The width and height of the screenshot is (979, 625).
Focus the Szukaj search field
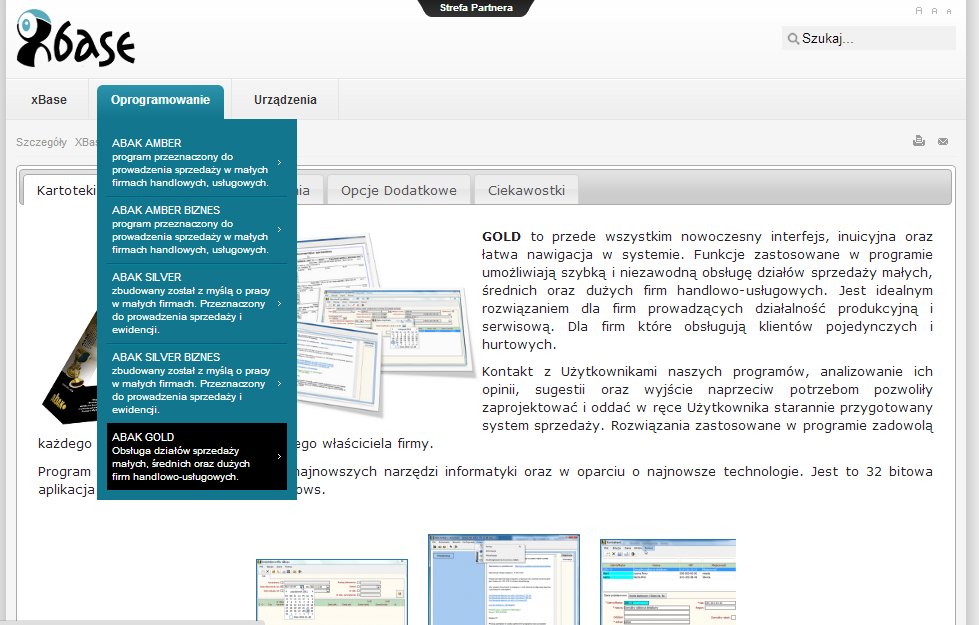click(868, 39)
